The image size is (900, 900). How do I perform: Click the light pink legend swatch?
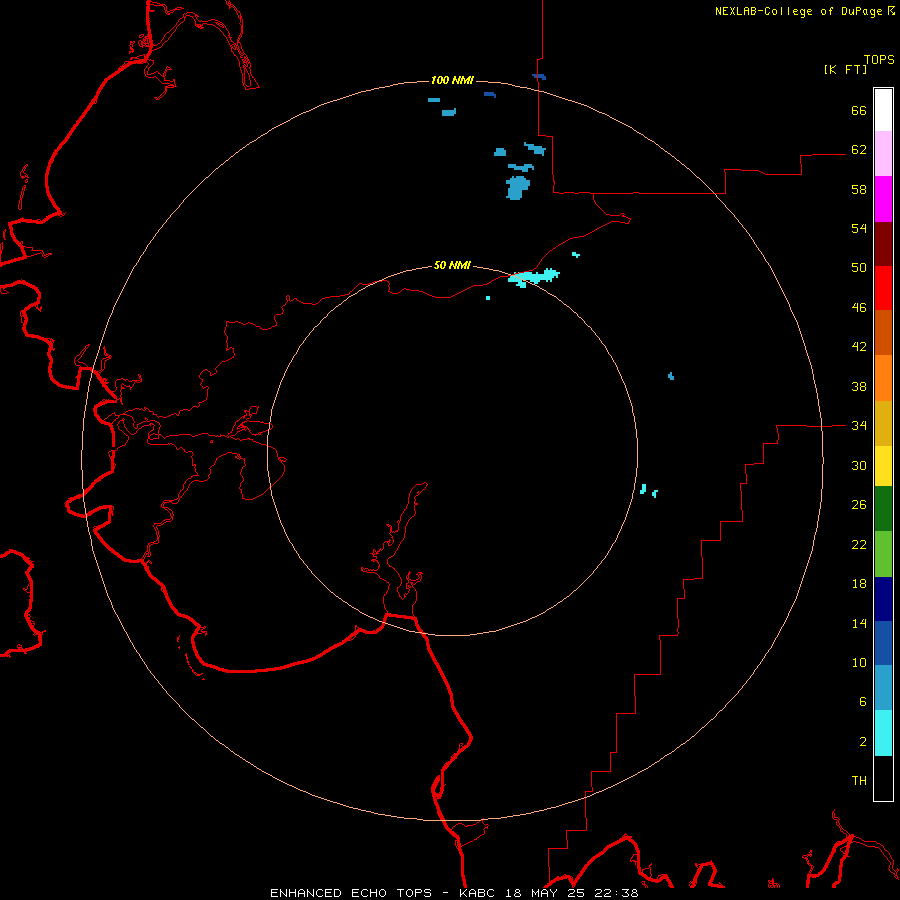pos(883,154)
